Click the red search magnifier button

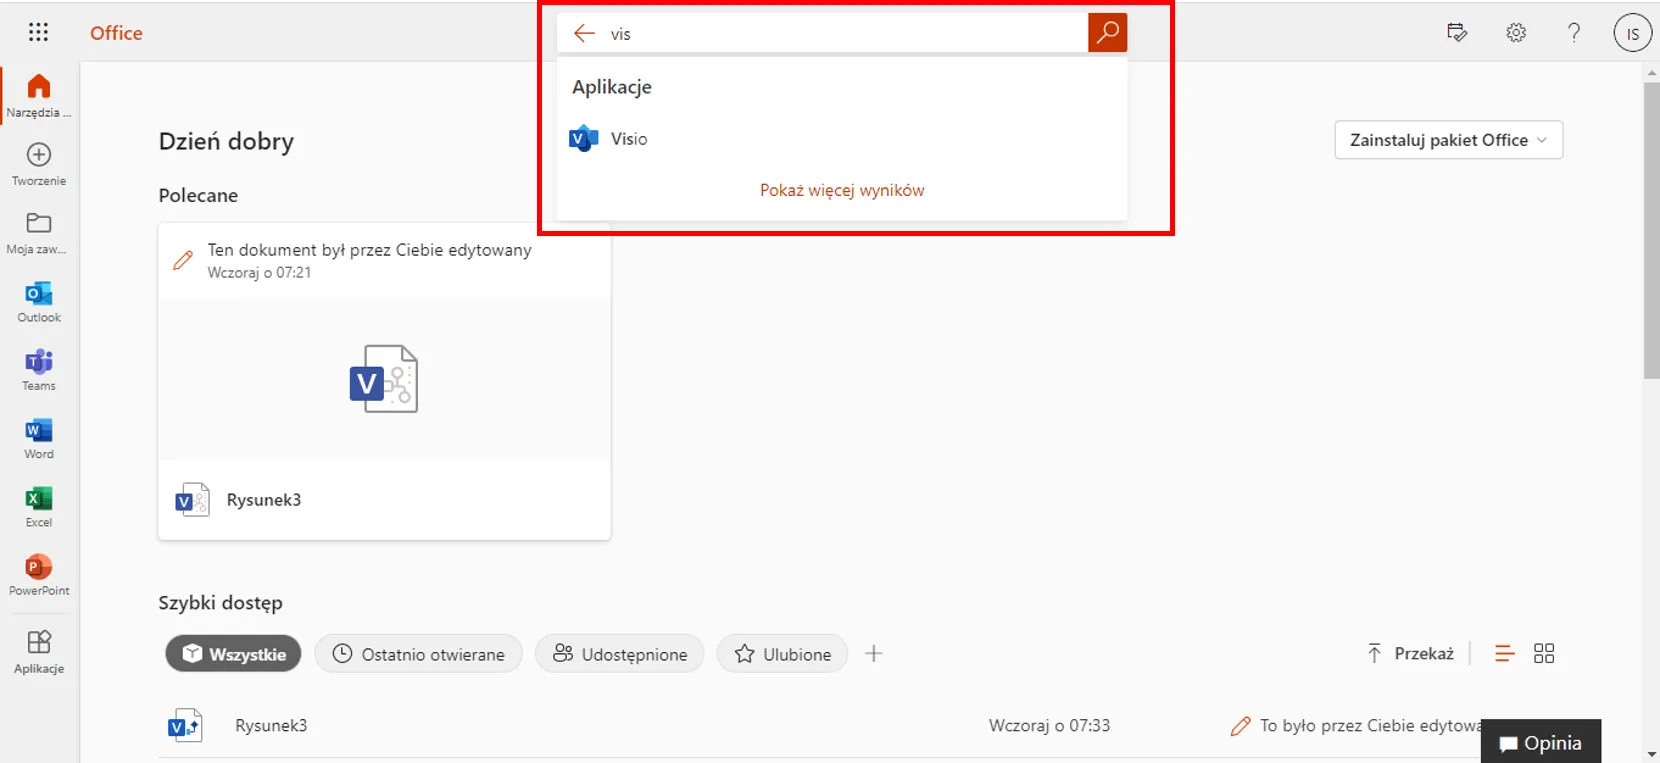1107,33
